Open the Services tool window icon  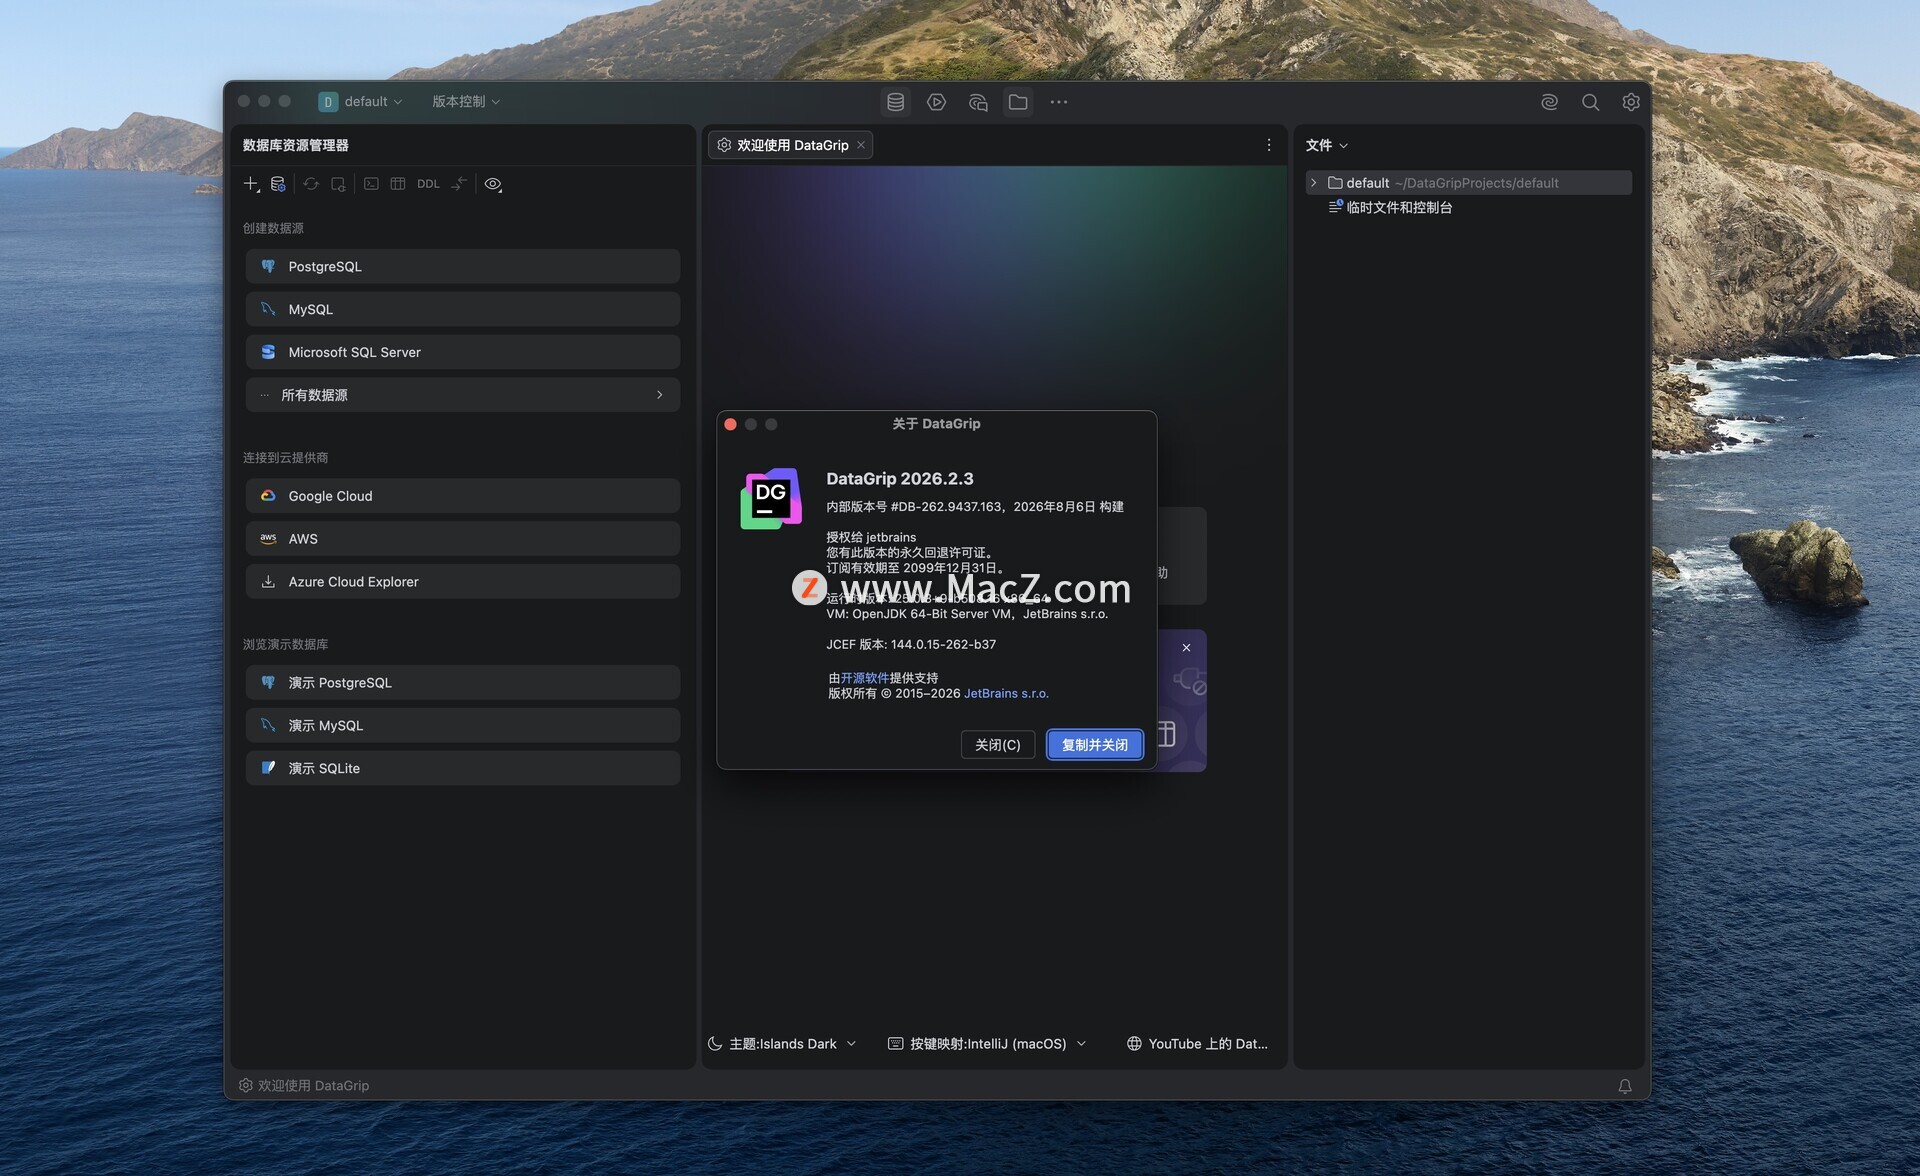click(936, 102)
